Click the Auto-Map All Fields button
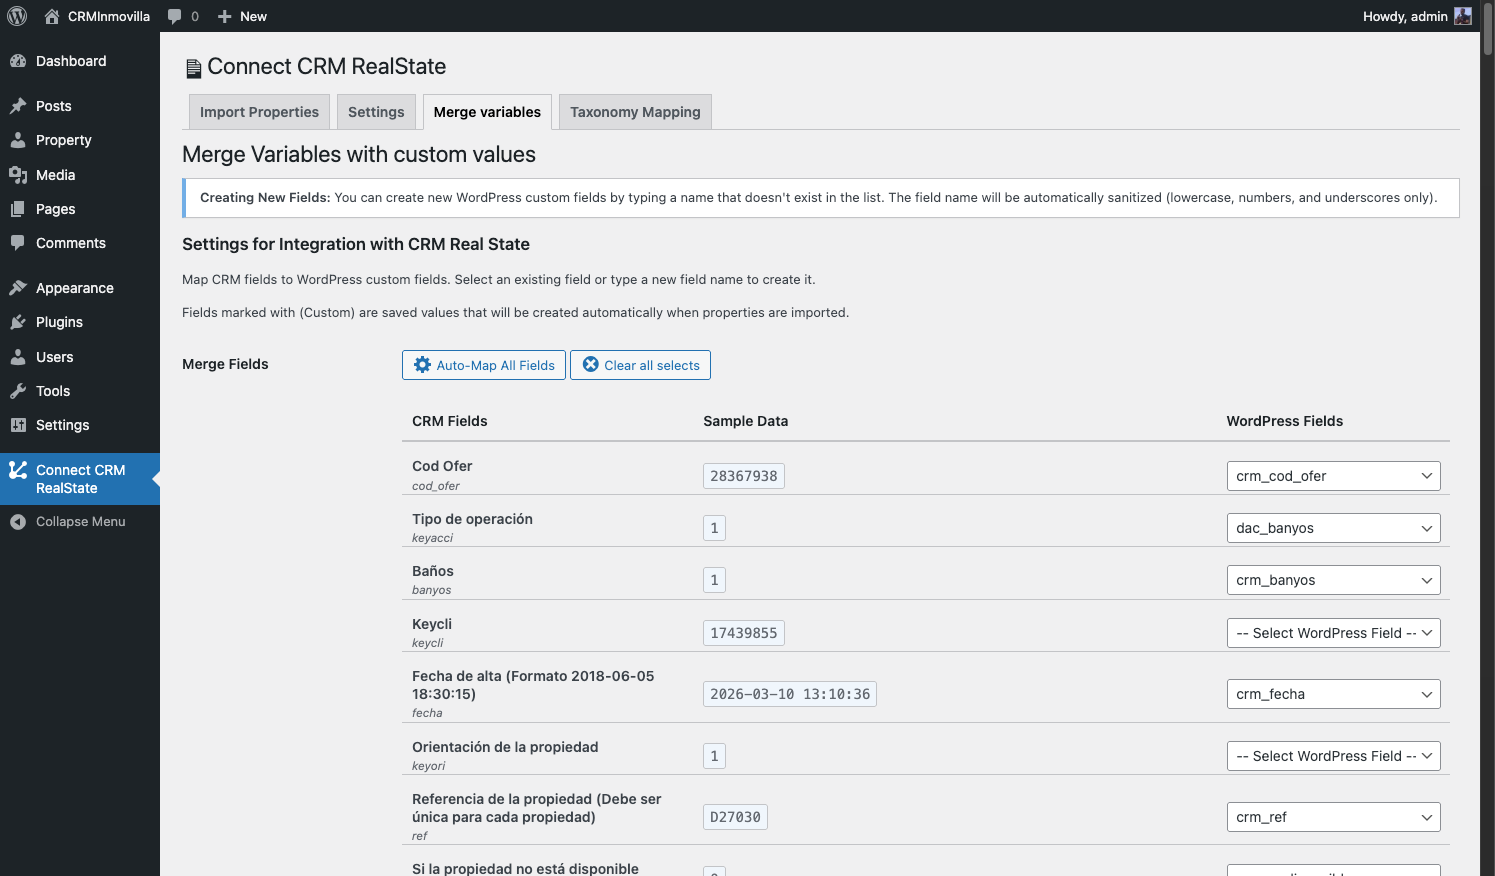 [x=483, y=365]
